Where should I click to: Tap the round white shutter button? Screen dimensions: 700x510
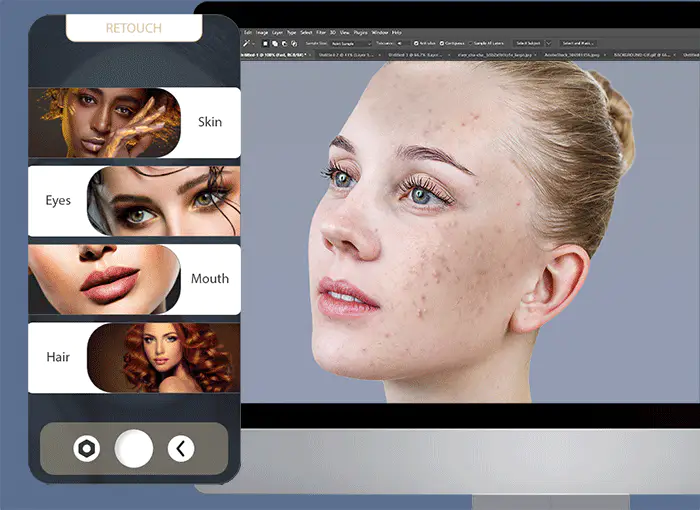(x=134, y=448)
